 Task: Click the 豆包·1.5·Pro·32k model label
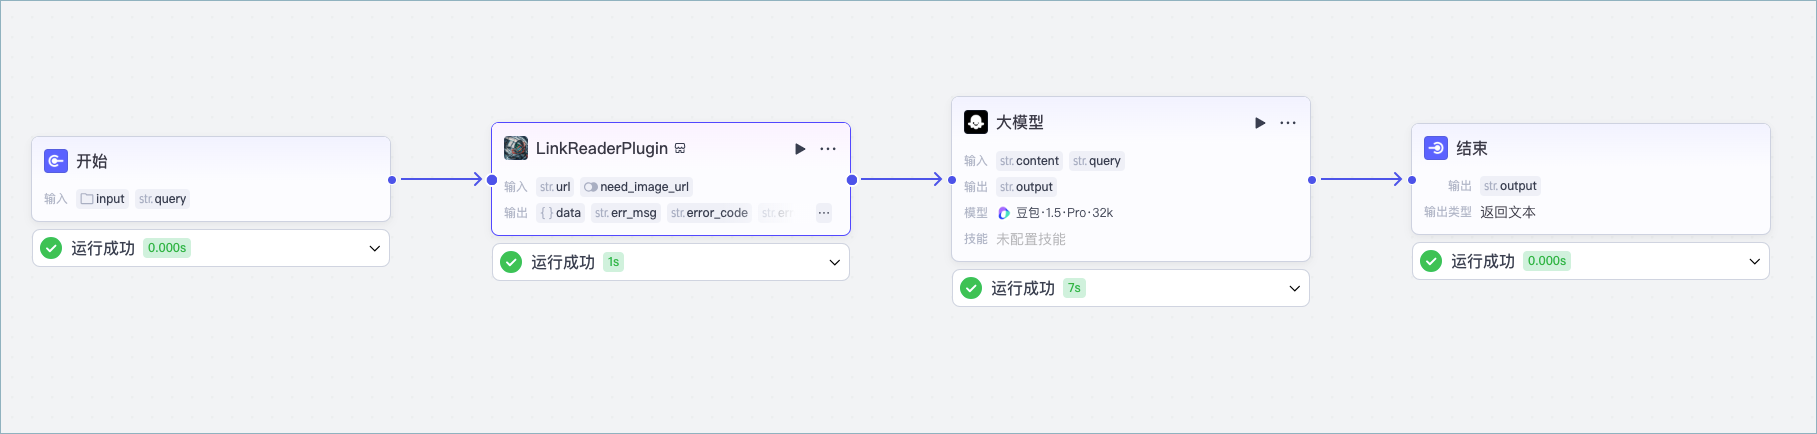(1064, 213)
